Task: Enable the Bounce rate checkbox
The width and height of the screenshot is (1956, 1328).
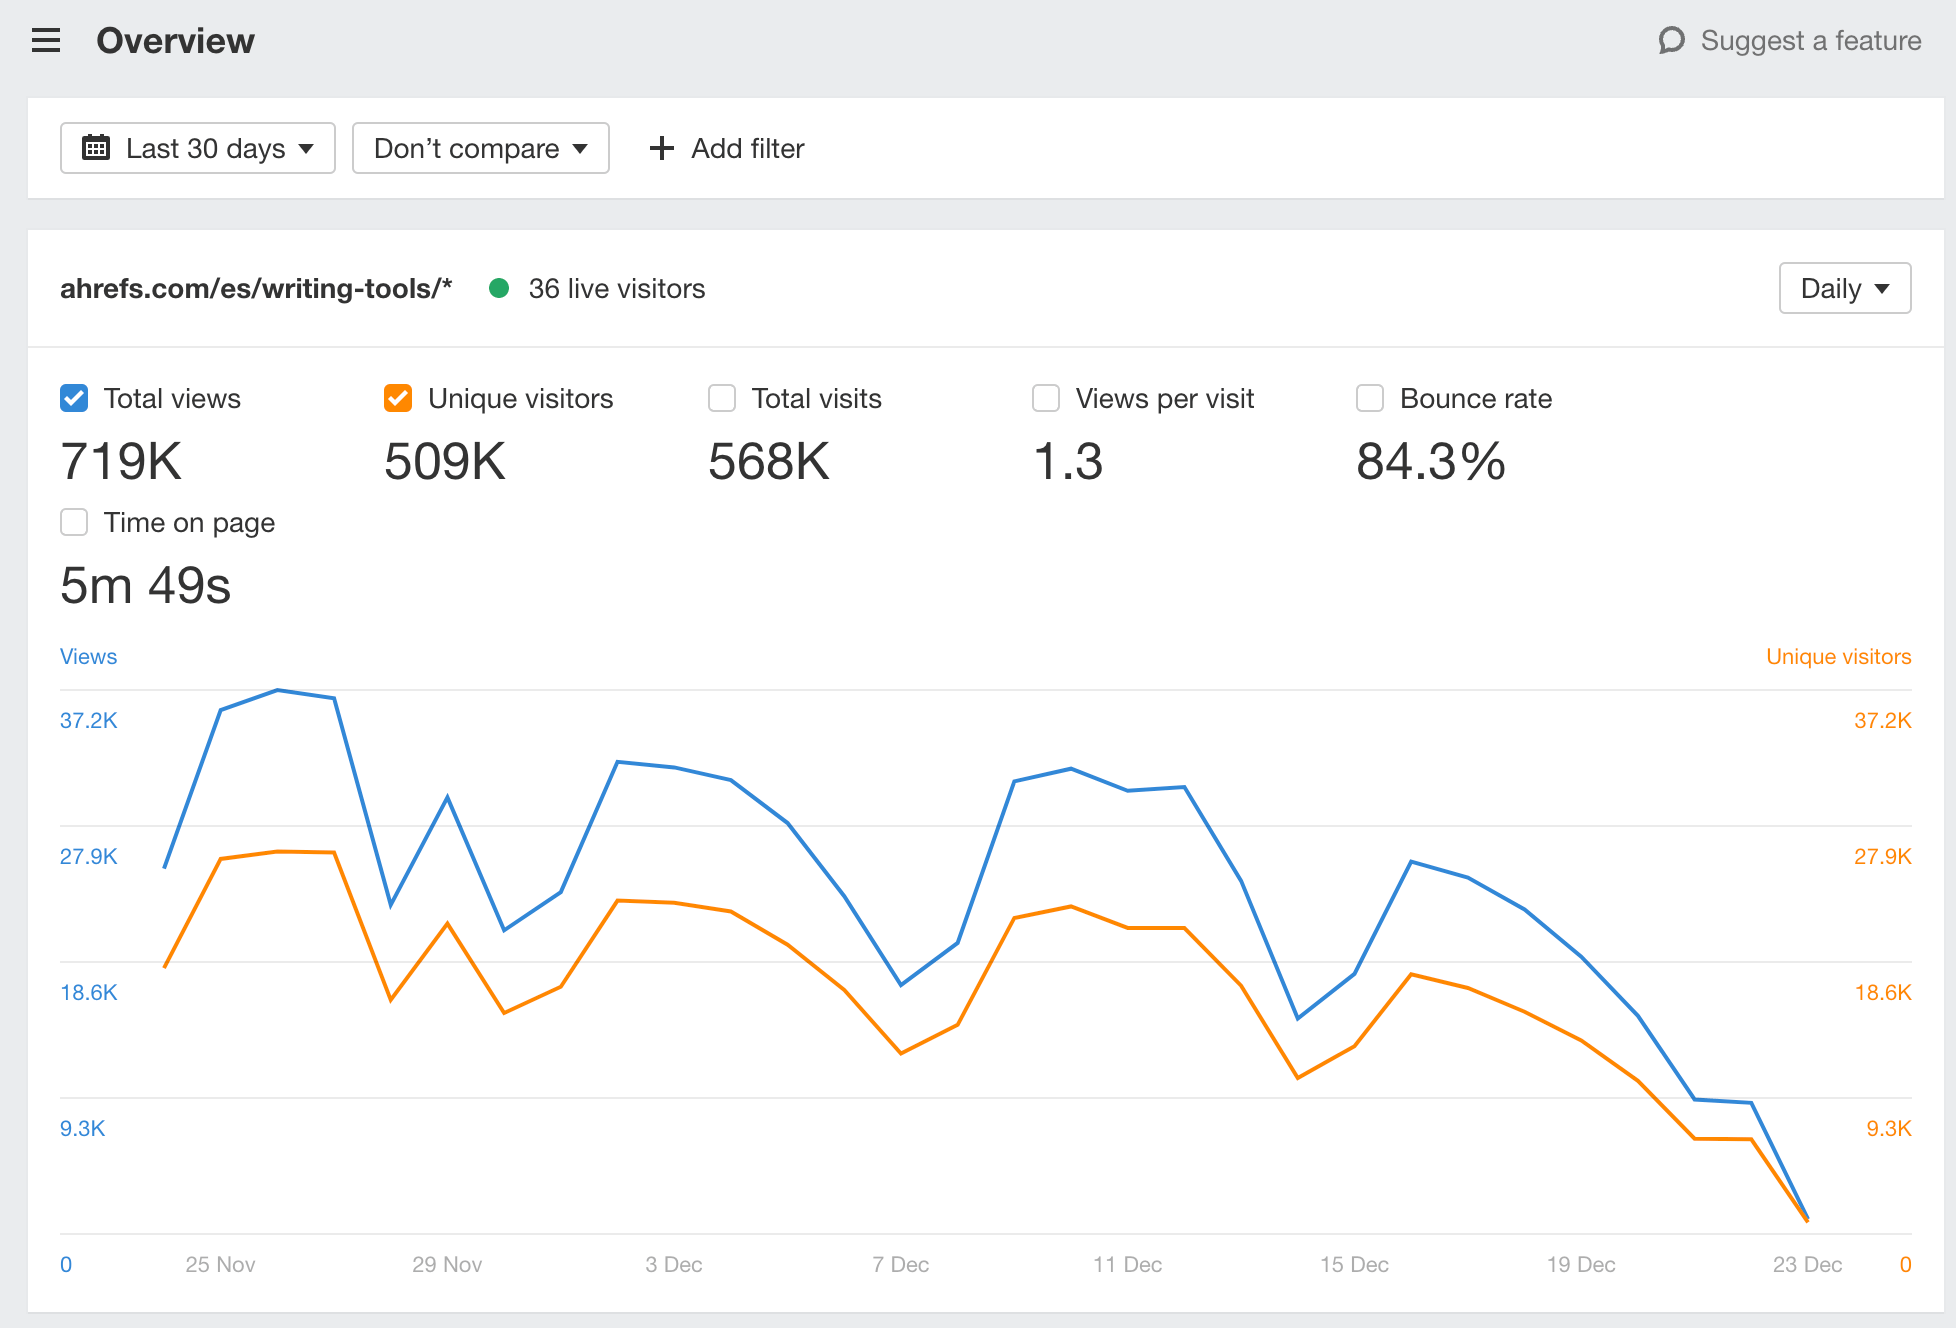Action: pos(1370,398)
